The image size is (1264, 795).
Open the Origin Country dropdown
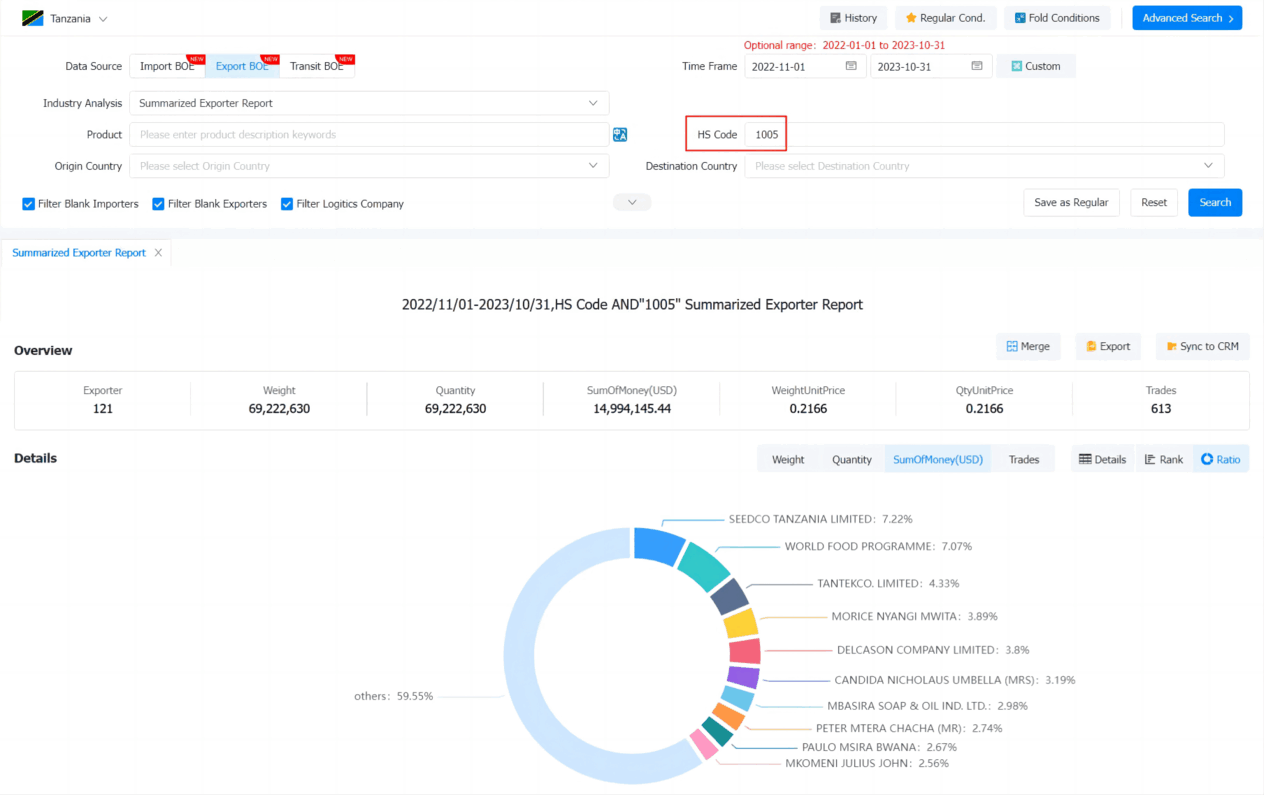(x=369, y=166)
